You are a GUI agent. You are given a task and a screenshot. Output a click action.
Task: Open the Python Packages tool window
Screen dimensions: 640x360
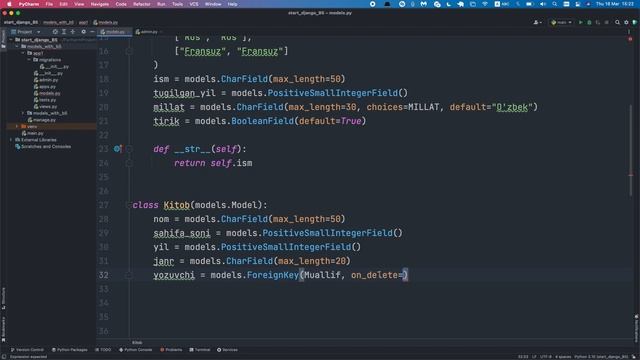point(69,350)
